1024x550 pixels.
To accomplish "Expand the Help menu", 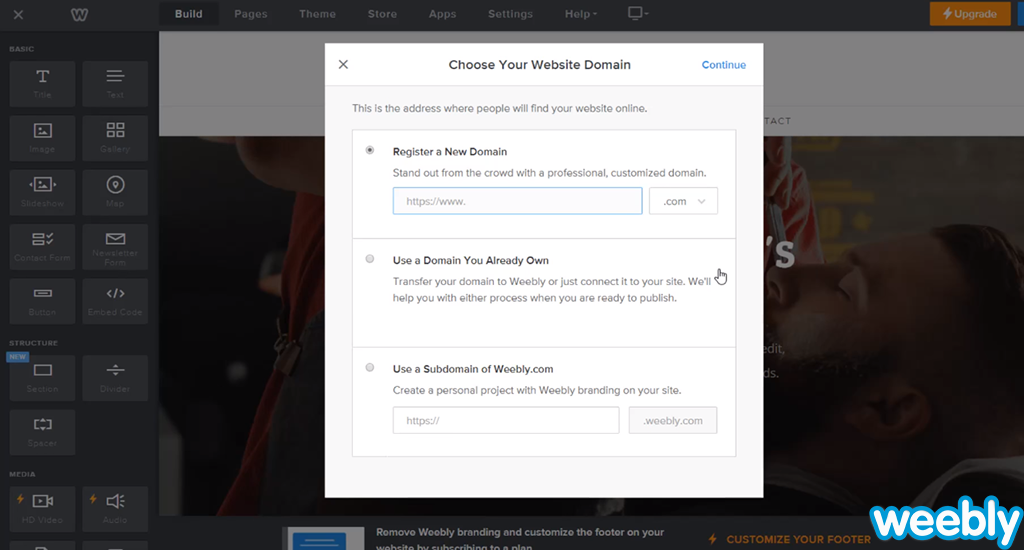I will click(580, 14).
